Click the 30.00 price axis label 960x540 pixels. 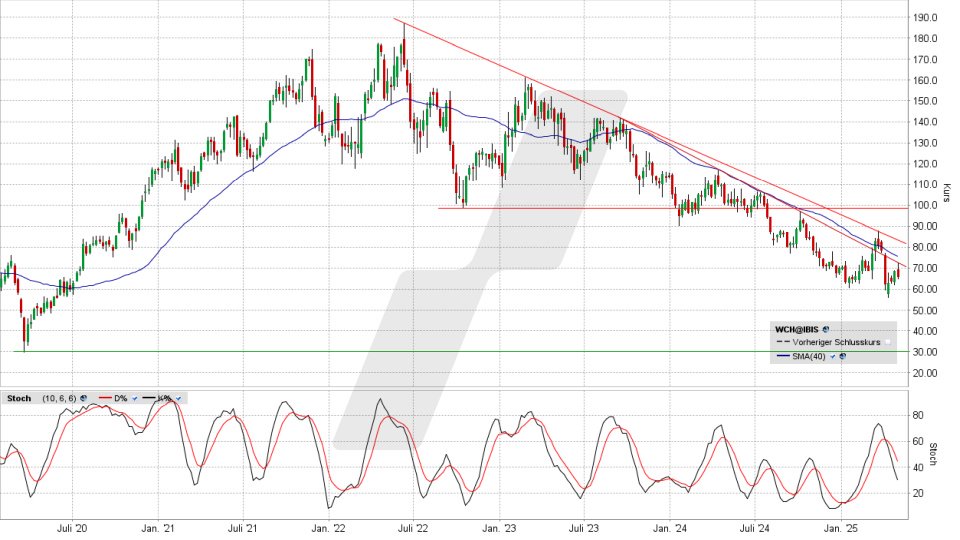[926, 351]
